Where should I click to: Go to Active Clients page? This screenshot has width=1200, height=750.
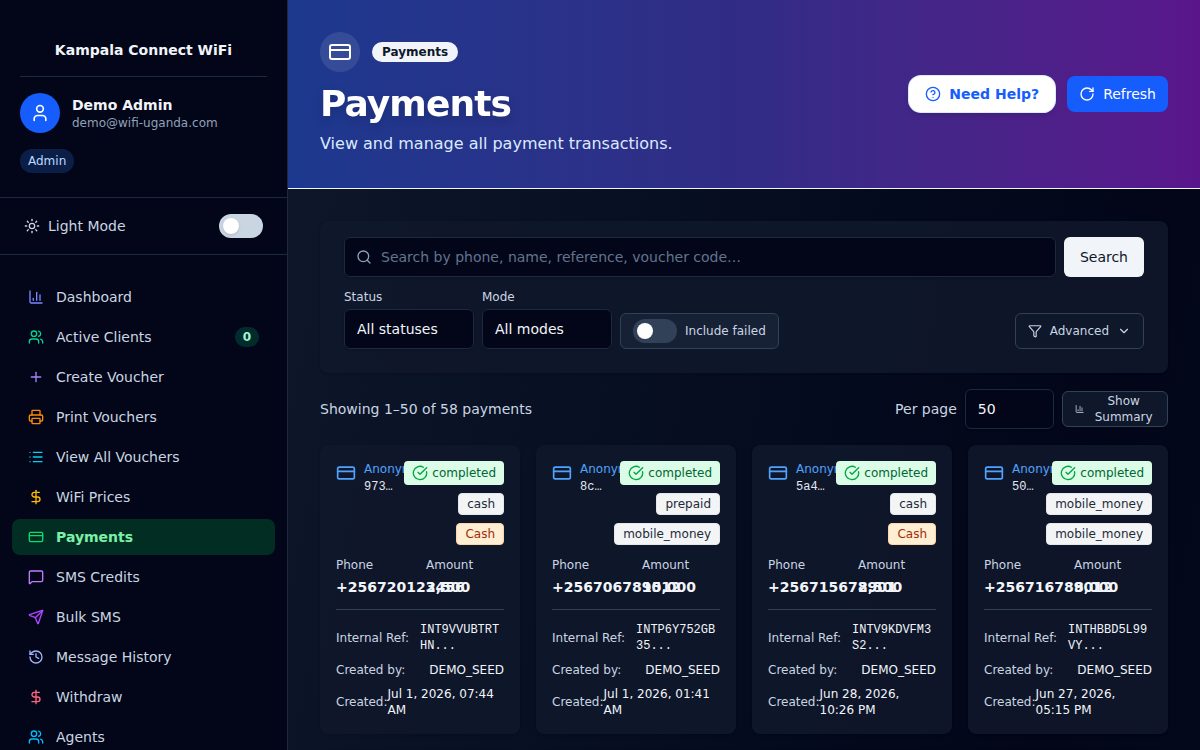[x=143, y=337]
